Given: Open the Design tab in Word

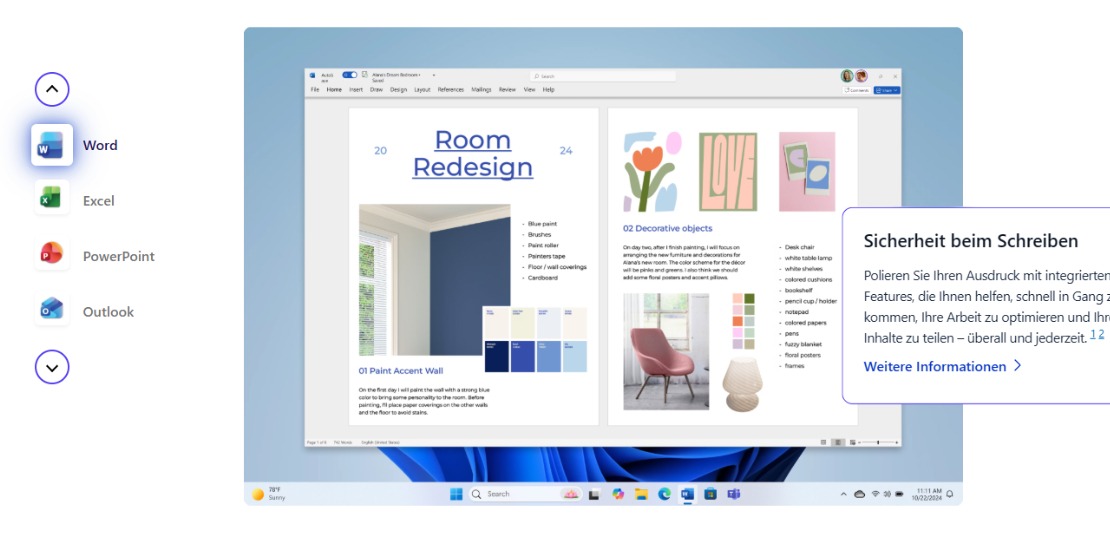Looking at the screenshot, I should 398,90.
